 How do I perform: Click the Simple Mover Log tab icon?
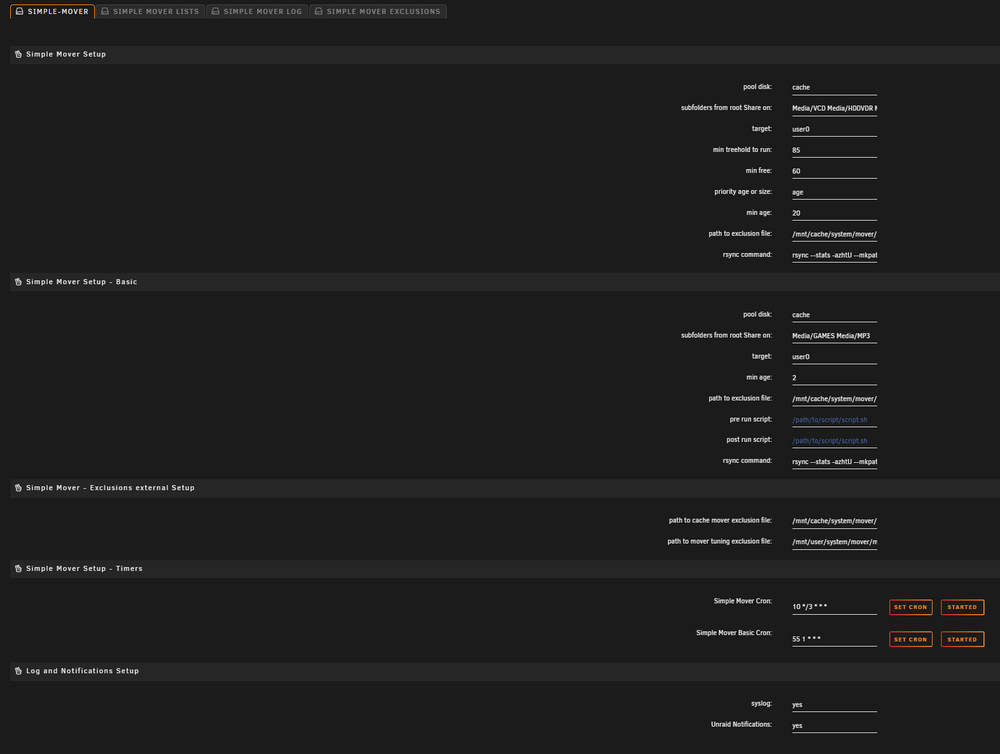pos(216,11)
